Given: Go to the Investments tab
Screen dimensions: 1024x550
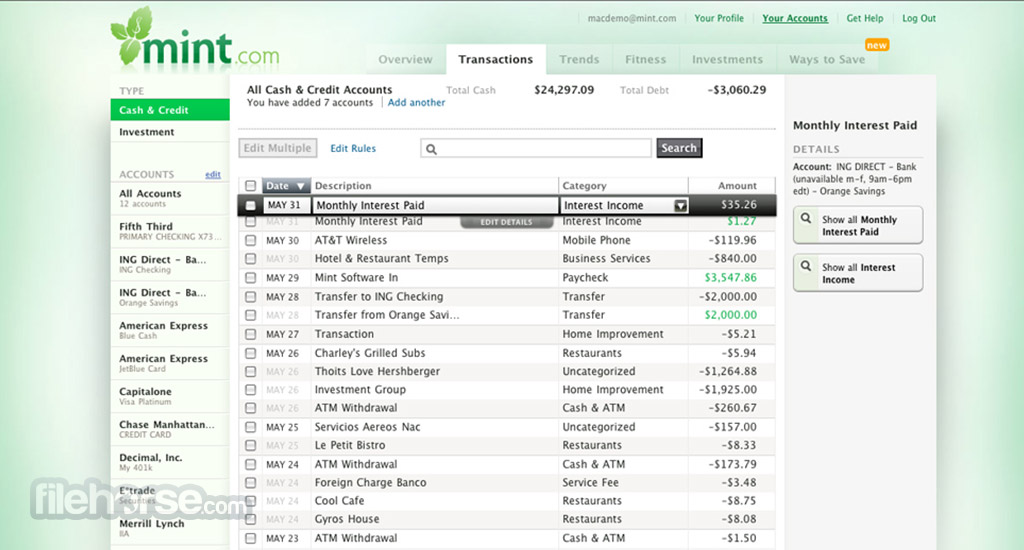Looking at the screenshot, I should click(x=728, y=59).
